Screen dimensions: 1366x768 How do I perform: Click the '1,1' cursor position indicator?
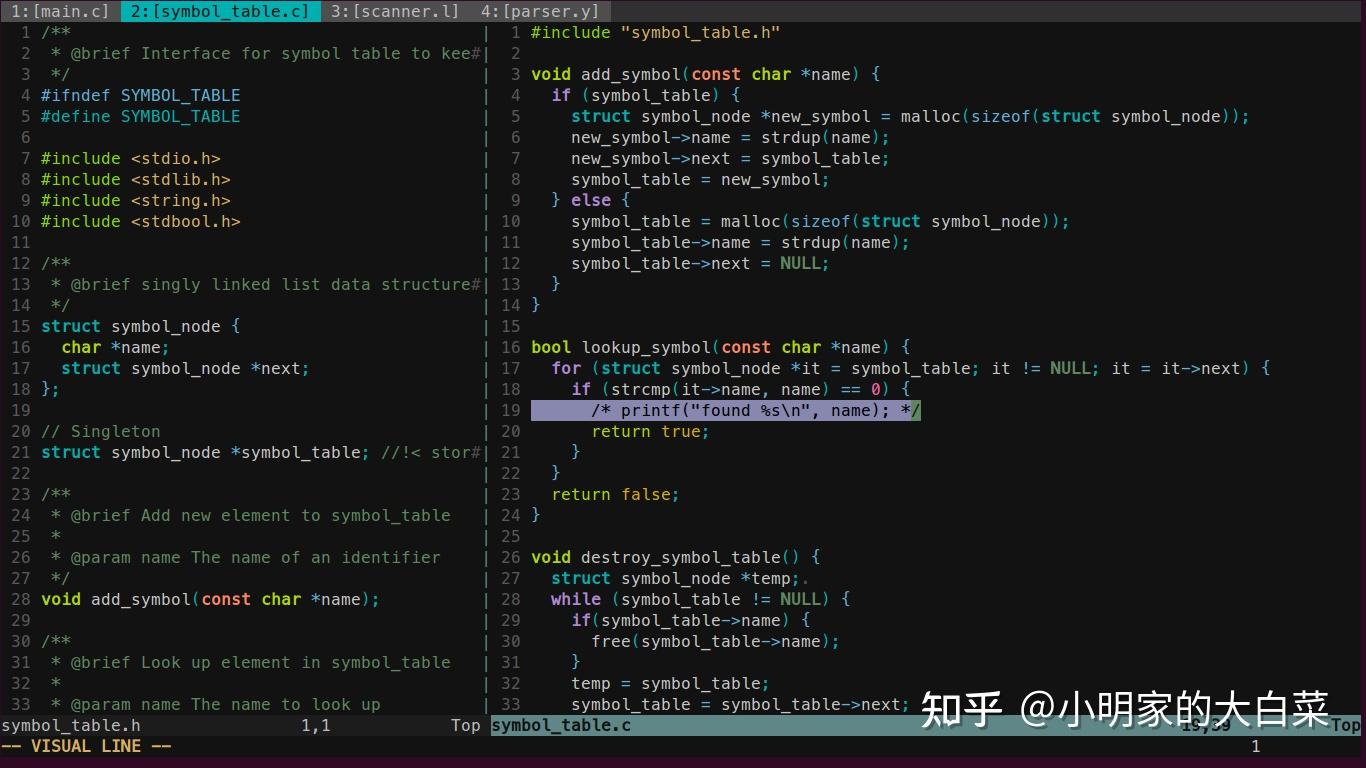tap(316, 726)
